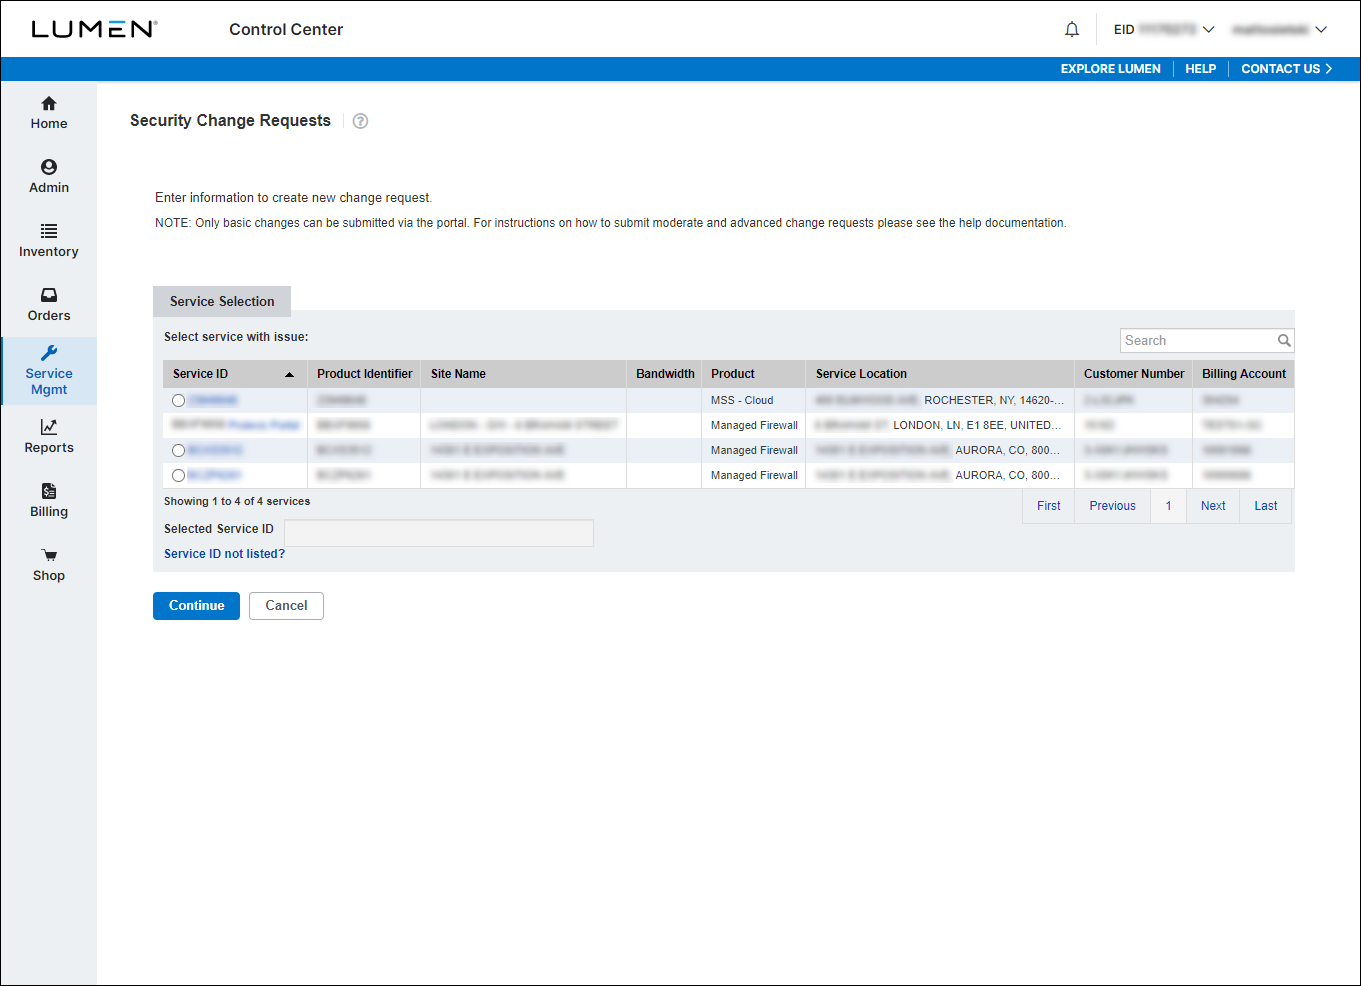Click the Continue button
This screenshot has height=986, width=1361.
(196, 606)
